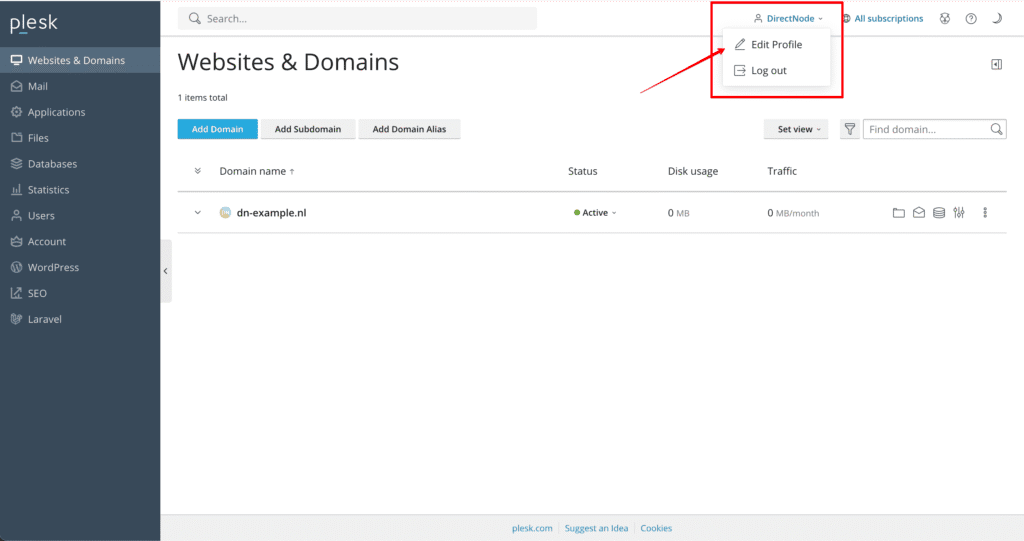Click the Add Domain button
The image size is (1024, 541).
click(x=217, y=129)
